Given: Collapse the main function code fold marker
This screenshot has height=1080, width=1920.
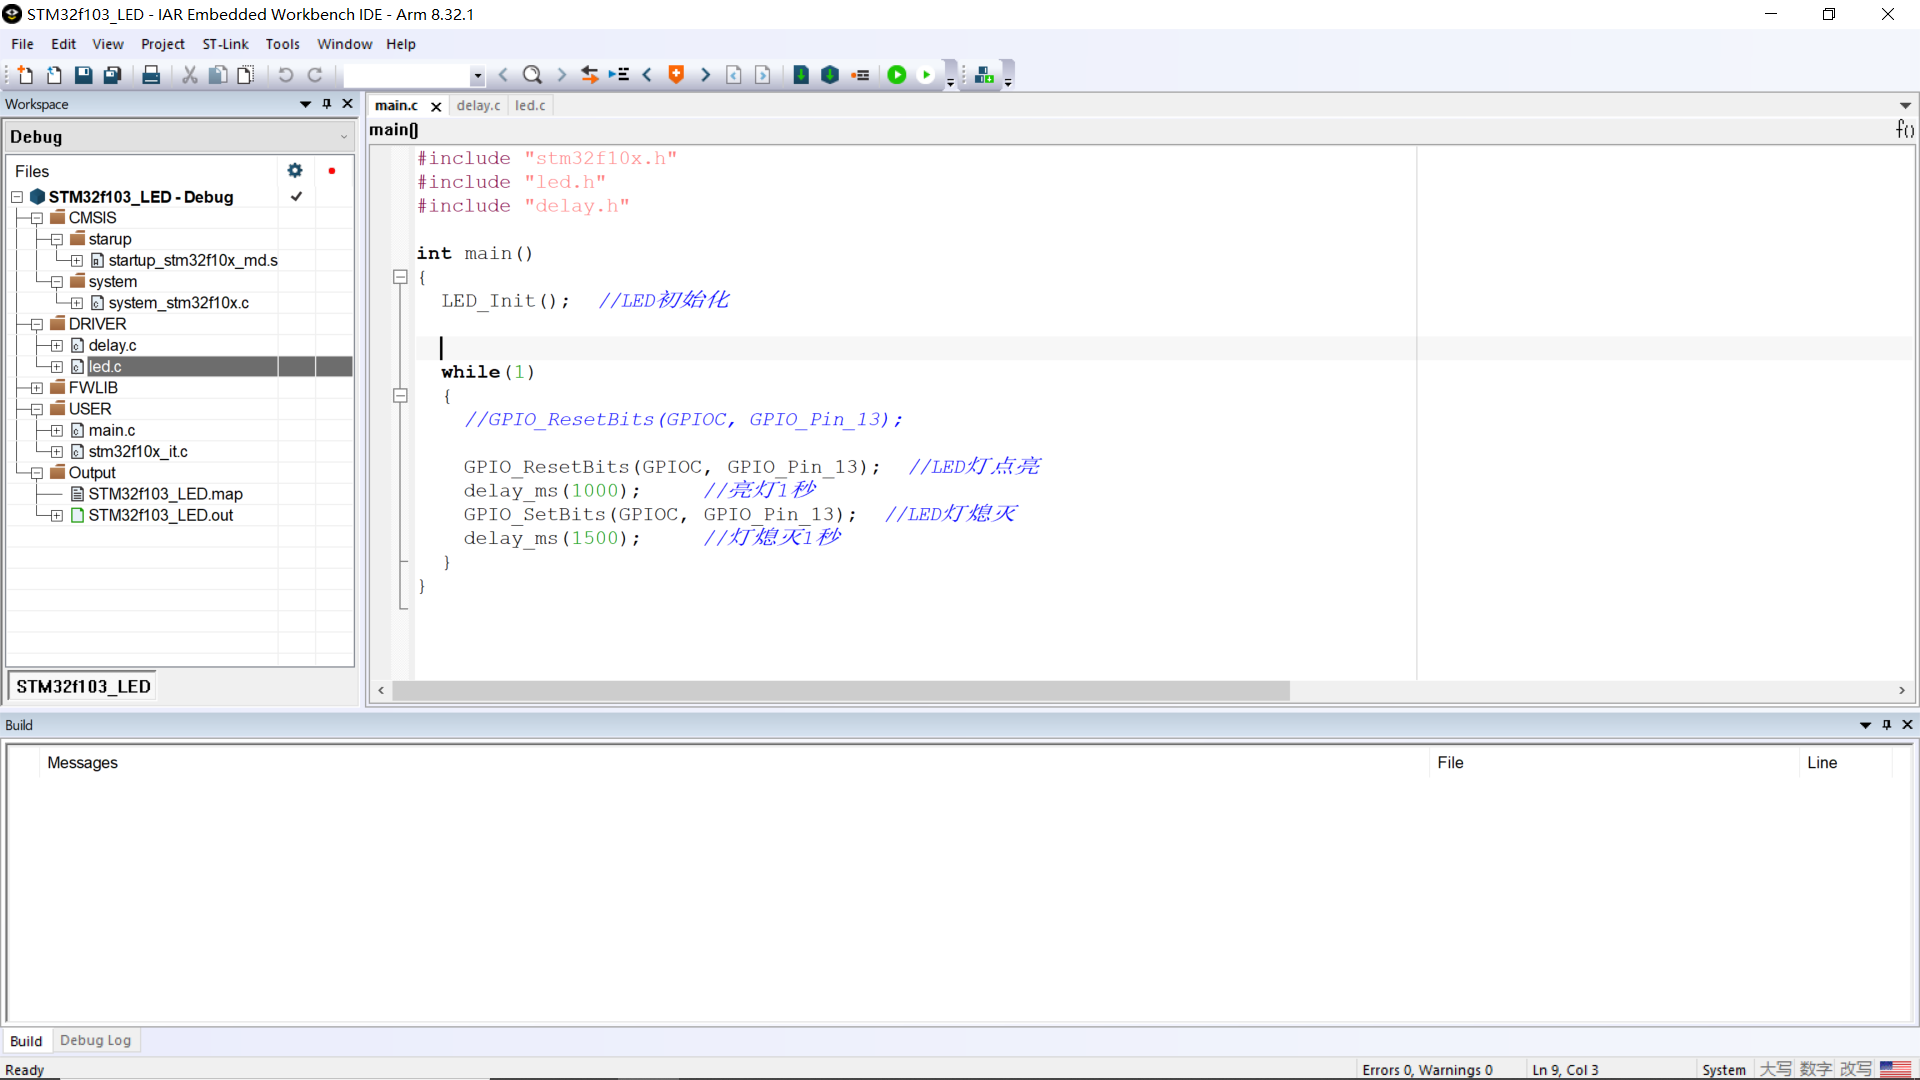Looking at the screenshot, I should tap(400, 277).
